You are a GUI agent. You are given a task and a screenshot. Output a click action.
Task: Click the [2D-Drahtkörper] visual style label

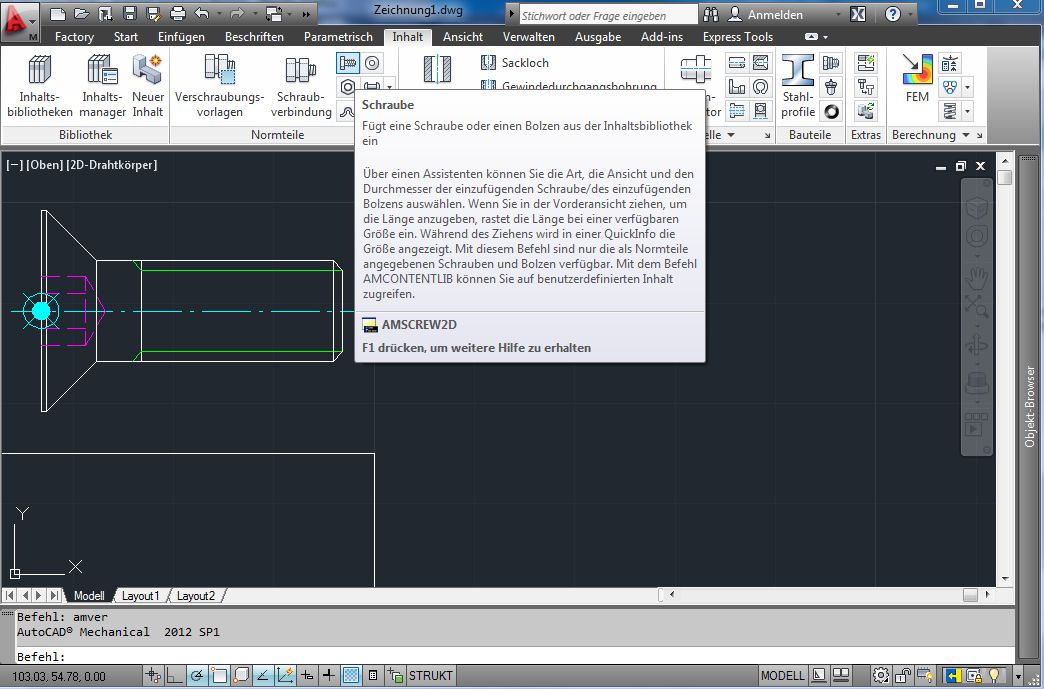coord(112,164)
